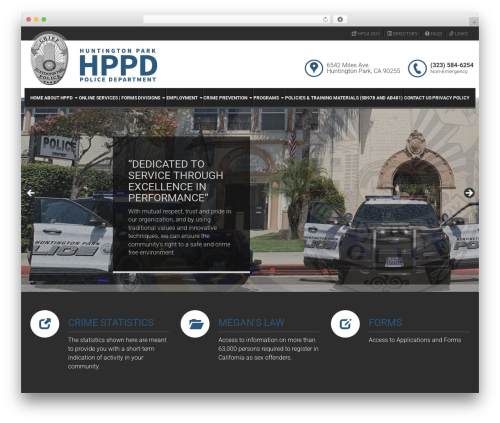This screenshot has width=500, height=423.
Task: Reload the page with browser refresh icon
Action: coord(325,19)
